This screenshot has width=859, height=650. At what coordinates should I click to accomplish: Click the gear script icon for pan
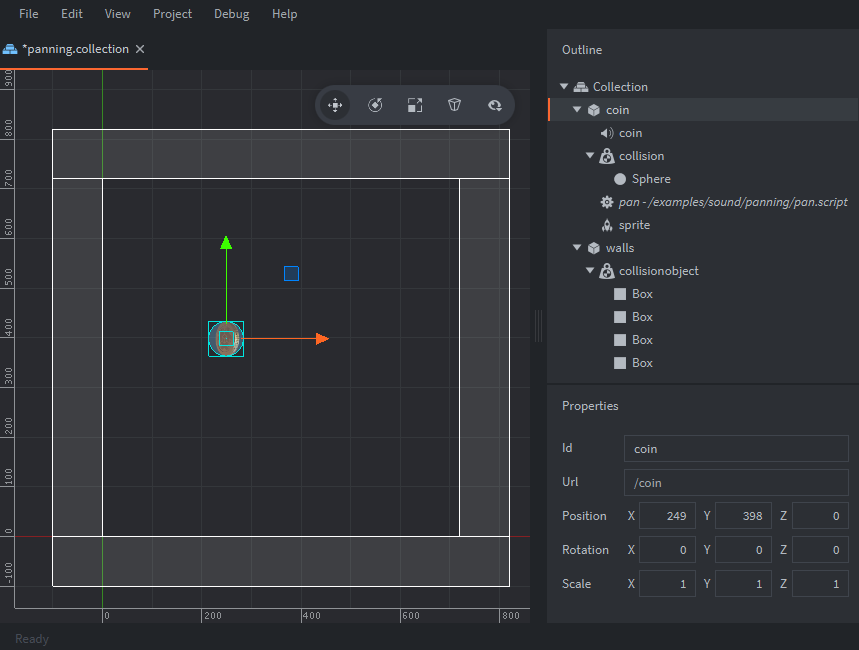[606, 202]
